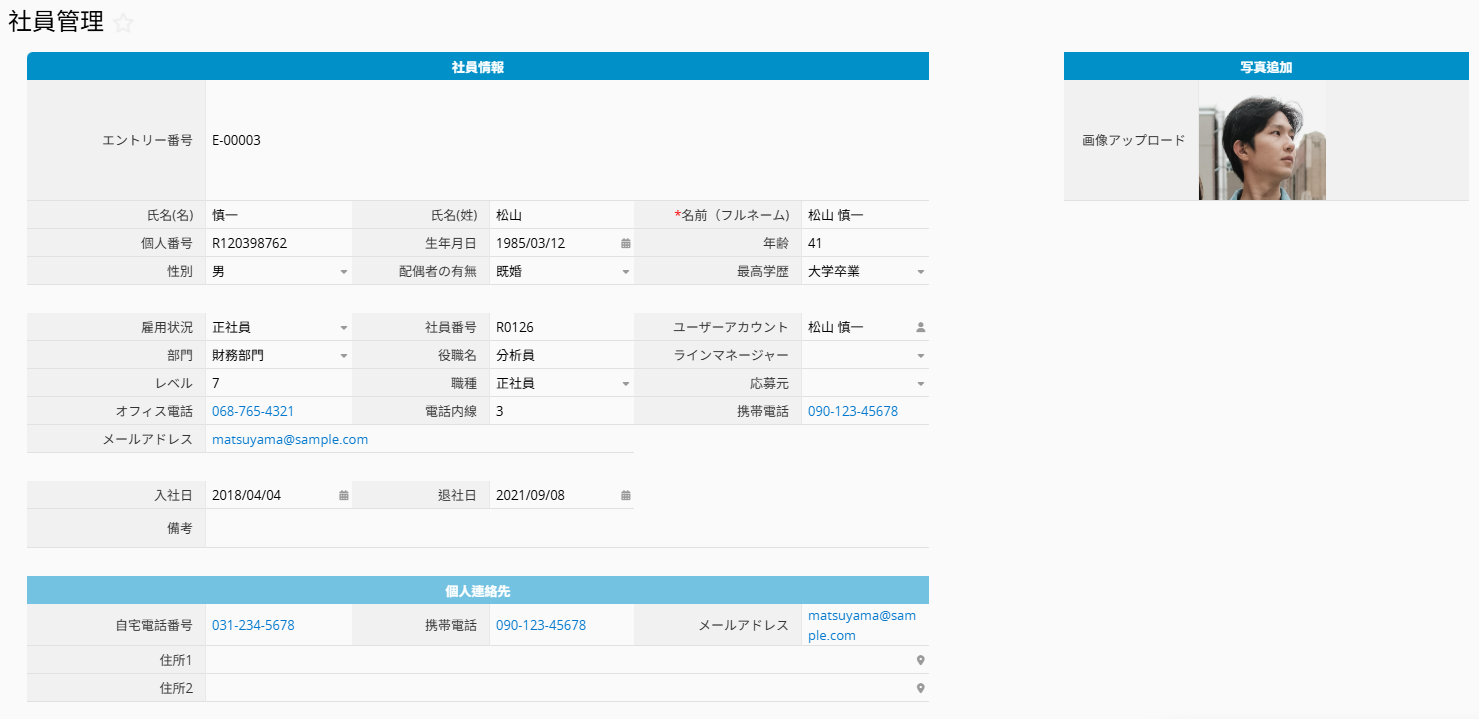Screen dimensions: 1479x719
Task: Open matsuyama@sample.com link in 社員情報
Action: coord(290,439)
